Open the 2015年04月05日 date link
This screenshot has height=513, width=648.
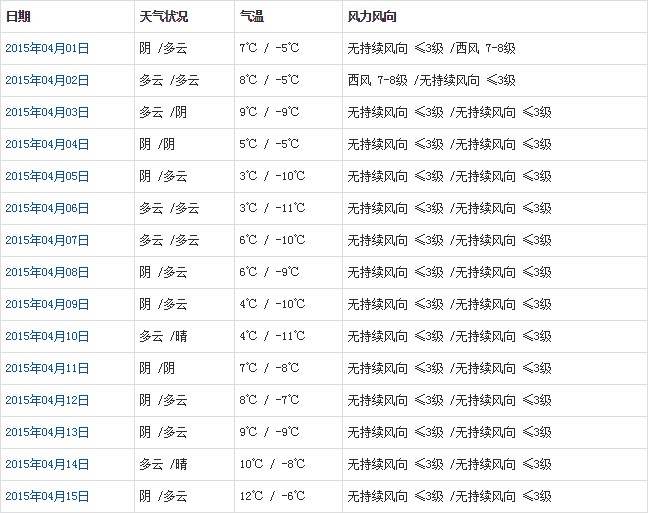pos(47,176)
